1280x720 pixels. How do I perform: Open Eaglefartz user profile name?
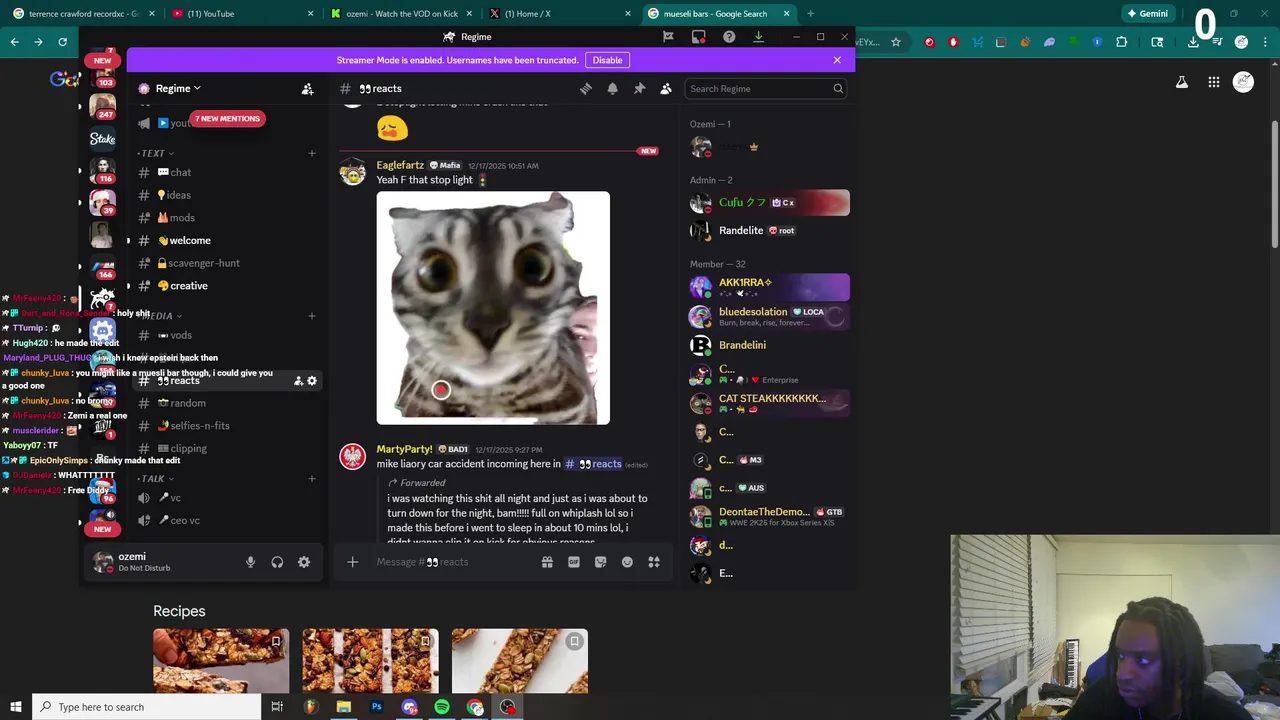(x=400, y=165)
